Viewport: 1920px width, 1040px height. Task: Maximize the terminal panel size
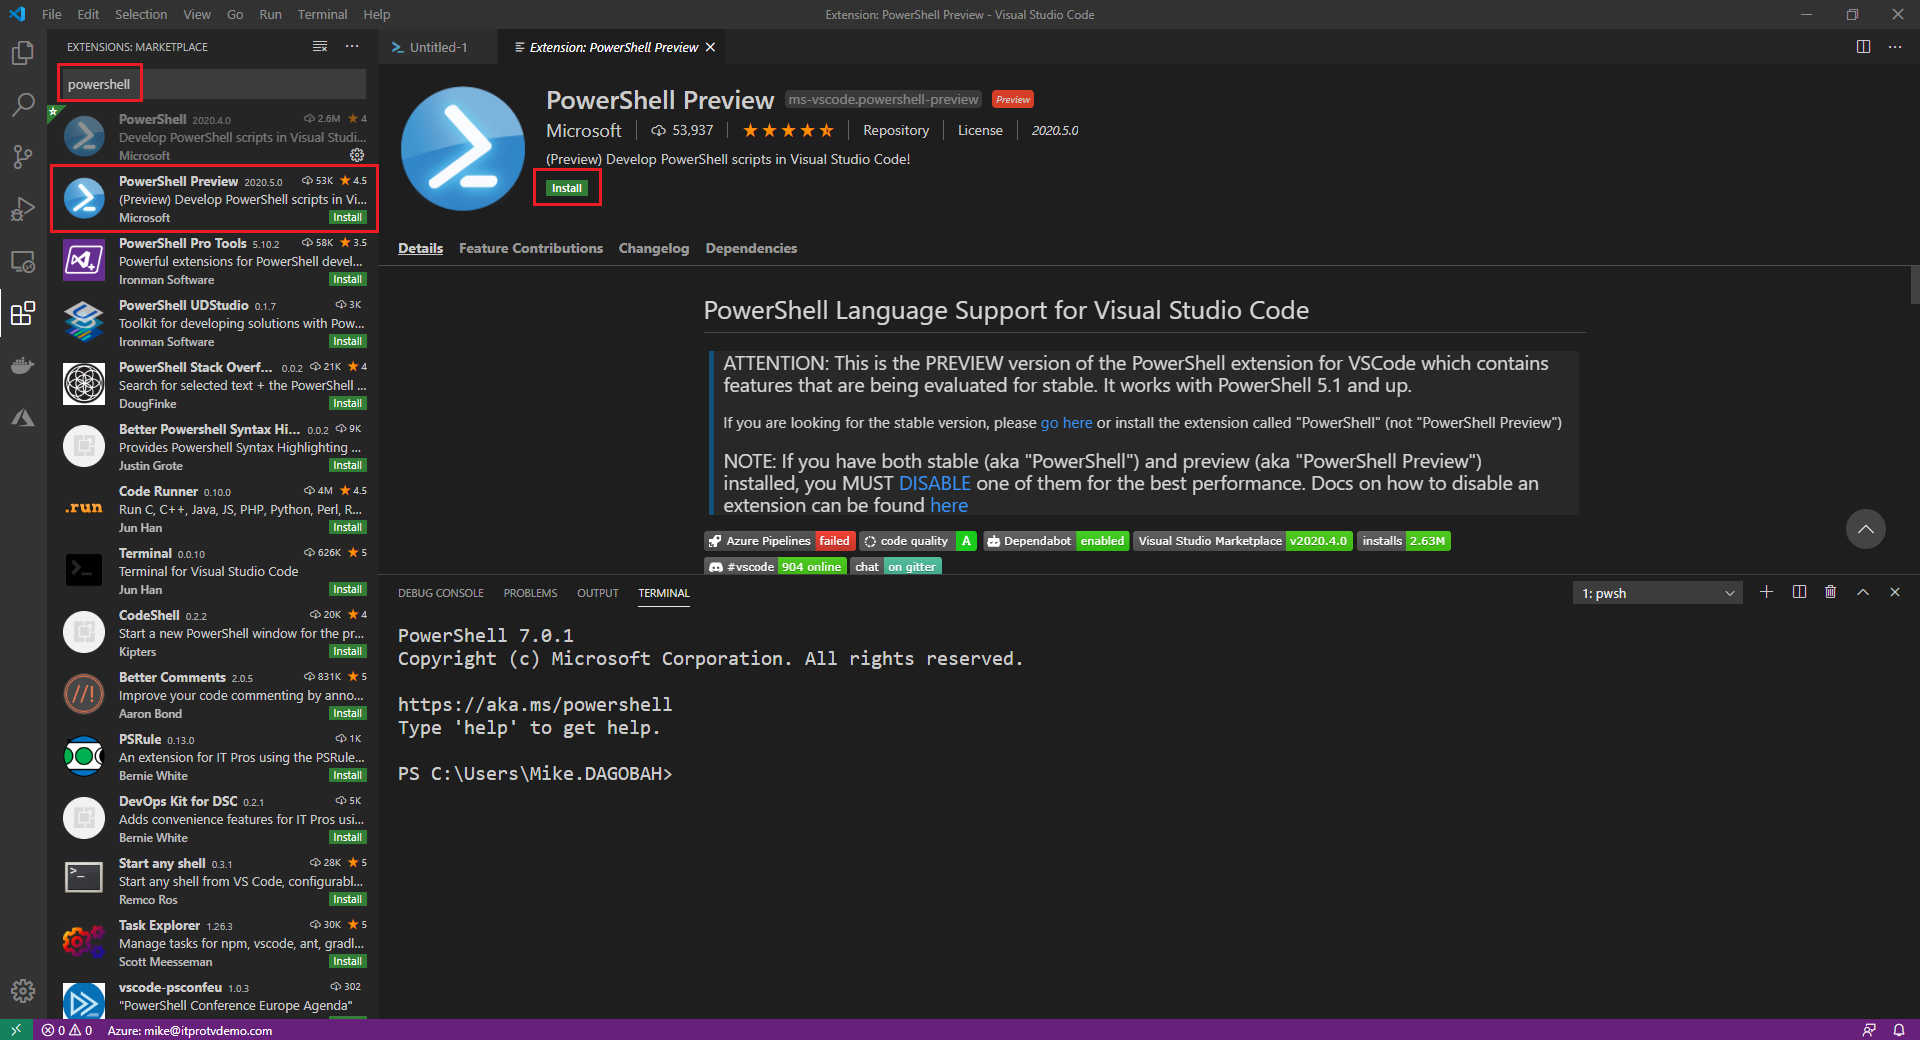click(x=1863, y=592)
